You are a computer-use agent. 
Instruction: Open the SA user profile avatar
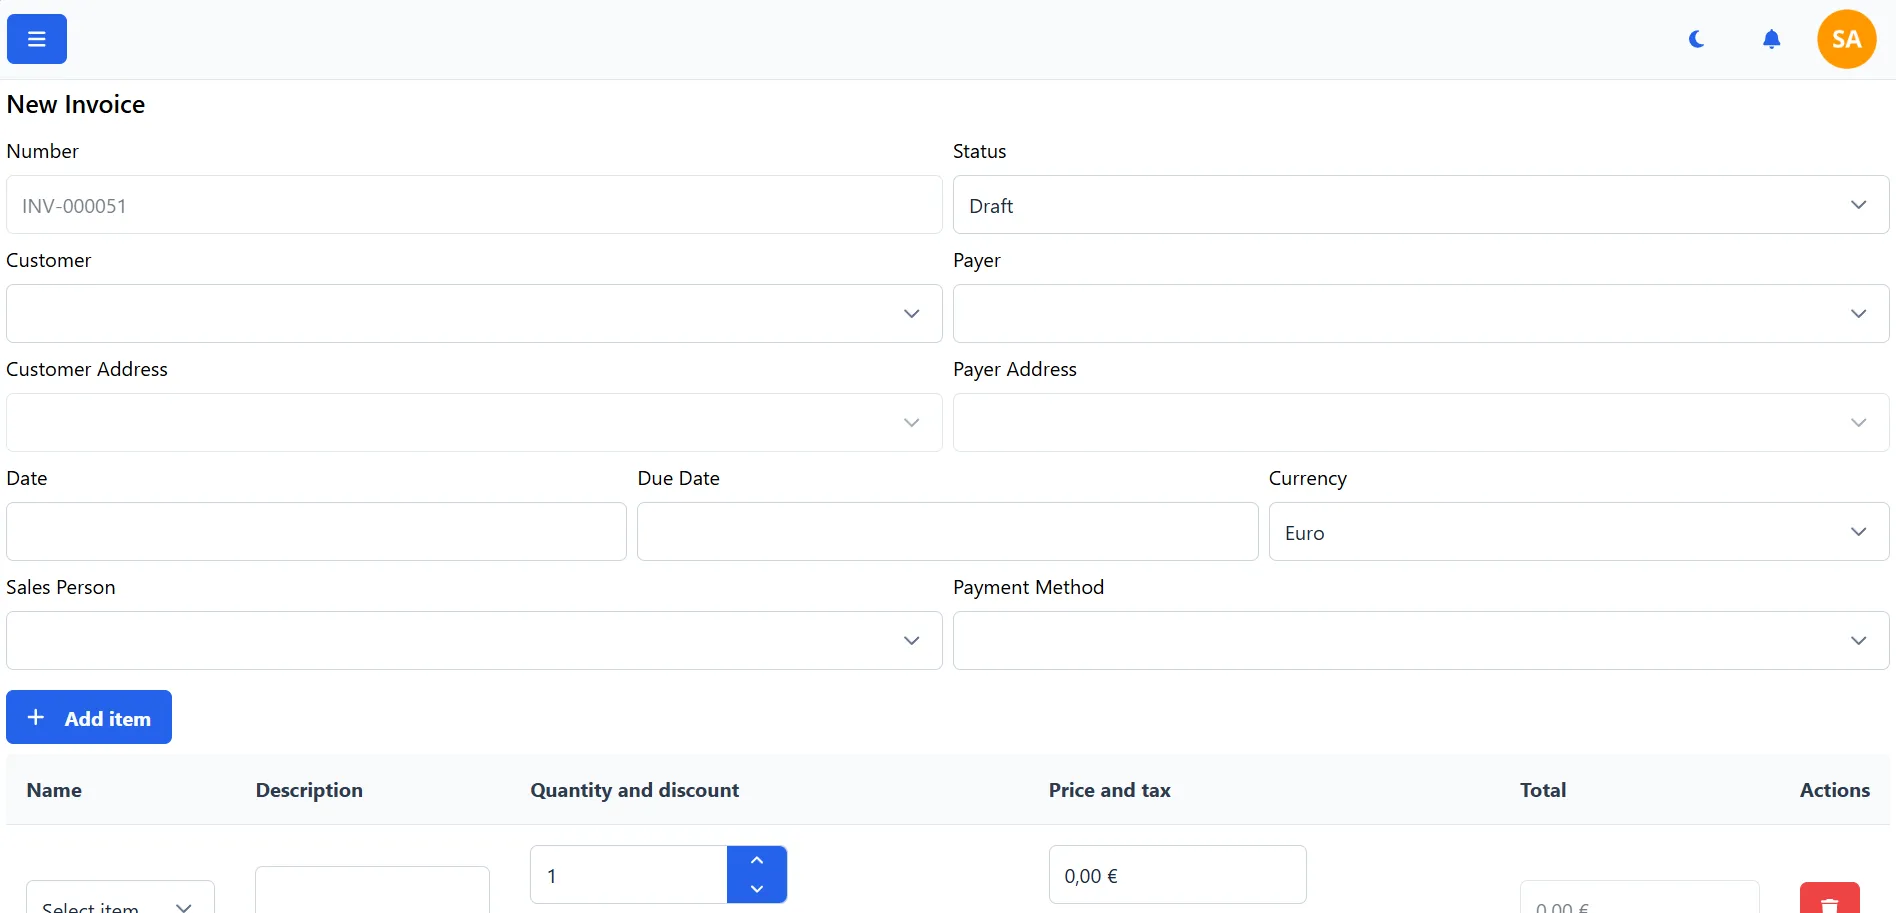[1846, 39]
